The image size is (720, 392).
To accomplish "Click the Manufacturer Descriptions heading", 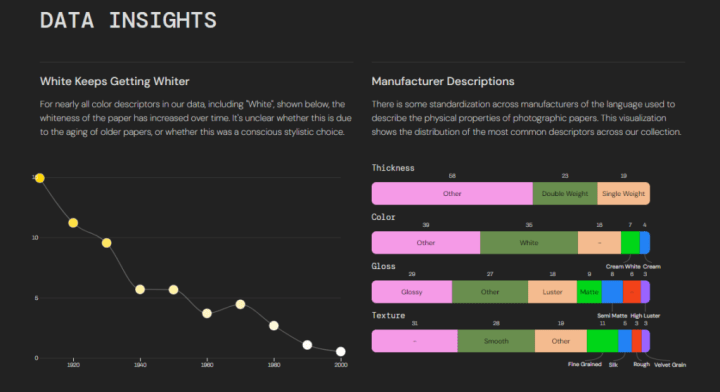I will pos(443,81).
